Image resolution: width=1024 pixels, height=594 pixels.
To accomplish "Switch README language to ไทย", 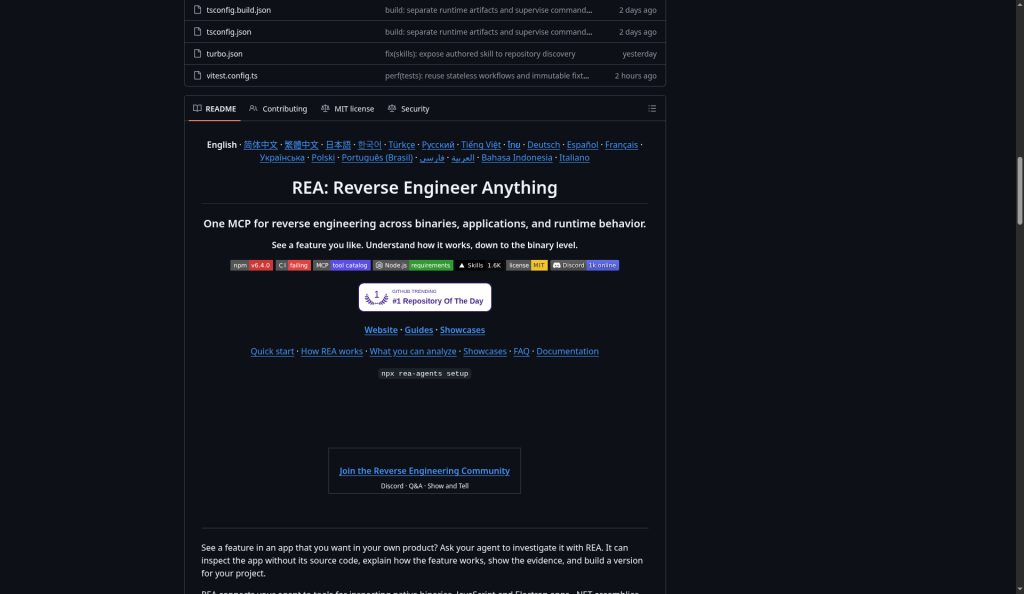I will (514, 145).
